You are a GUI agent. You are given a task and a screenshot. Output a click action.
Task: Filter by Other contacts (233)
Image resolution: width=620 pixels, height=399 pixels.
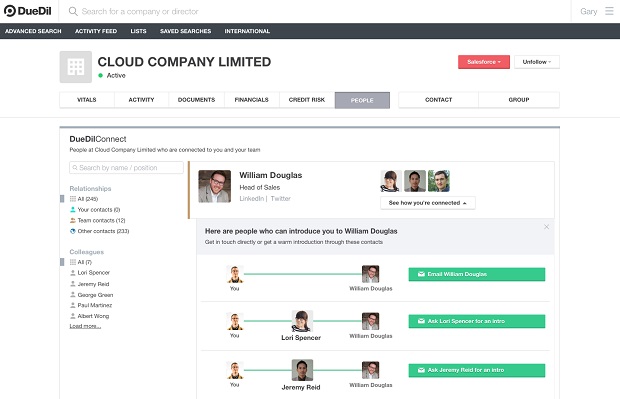pyautogui.click(x=103, y=231)
